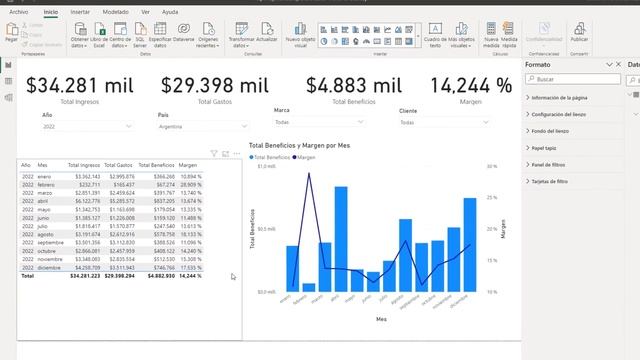
Task: Collapse Formato pane with chevron
Action: coord(609,64)
